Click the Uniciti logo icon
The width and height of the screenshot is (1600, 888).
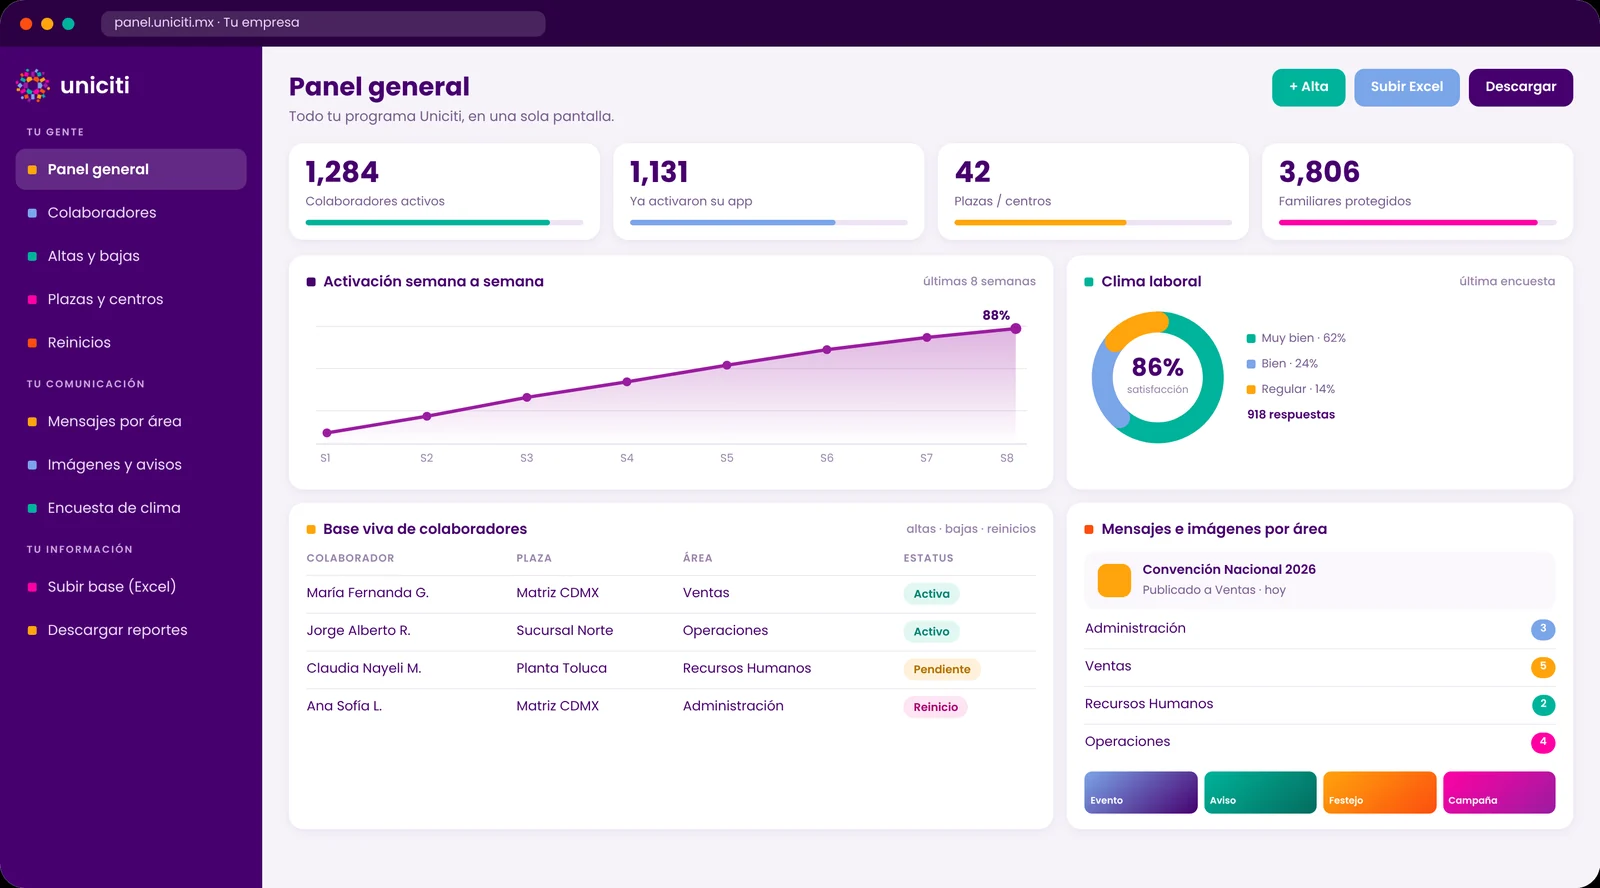[33, 86]
